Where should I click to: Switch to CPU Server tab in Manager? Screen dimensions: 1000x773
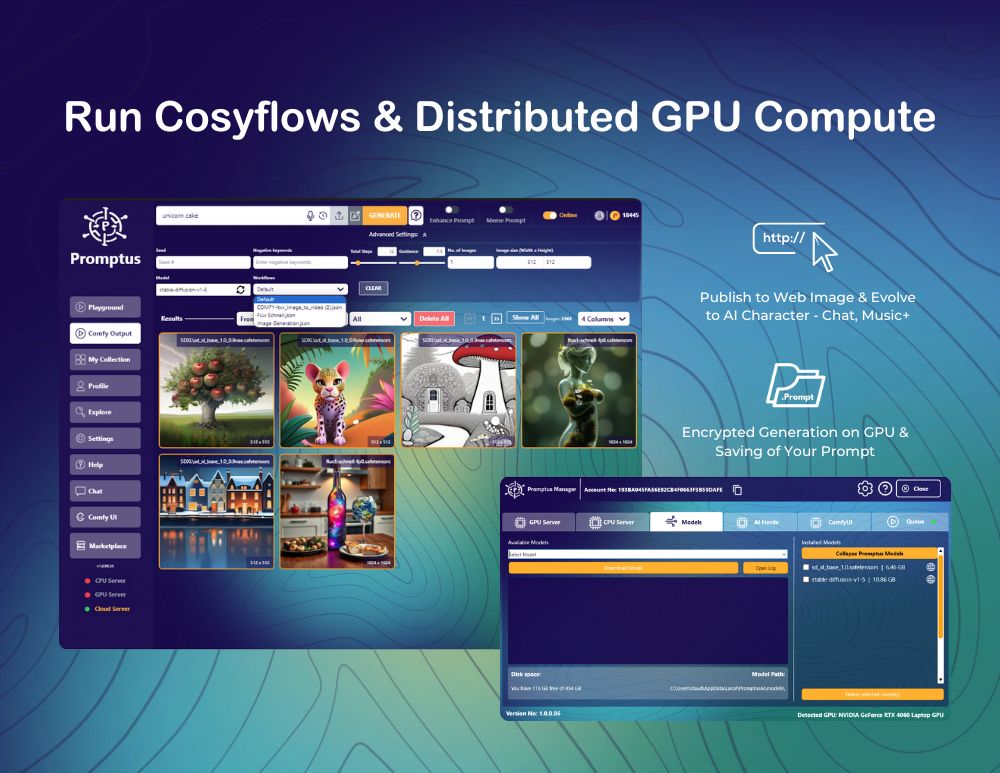(612, 522)
